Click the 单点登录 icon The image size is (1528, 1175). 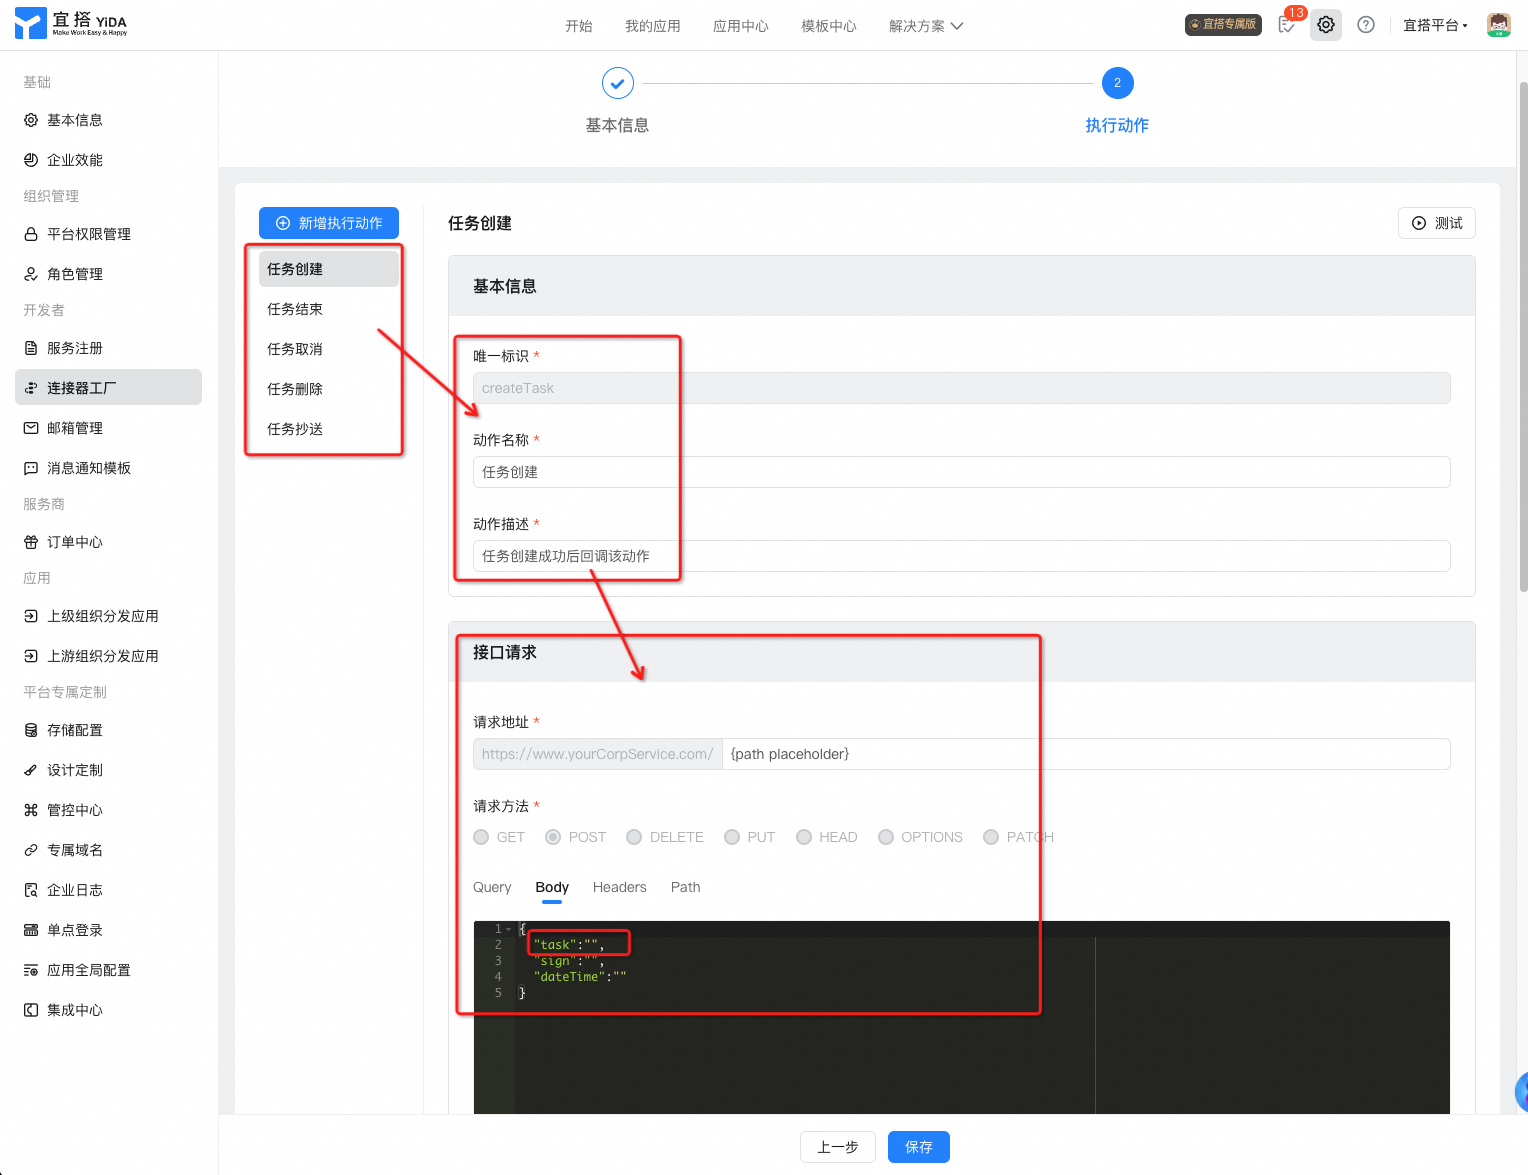point(31,930)
